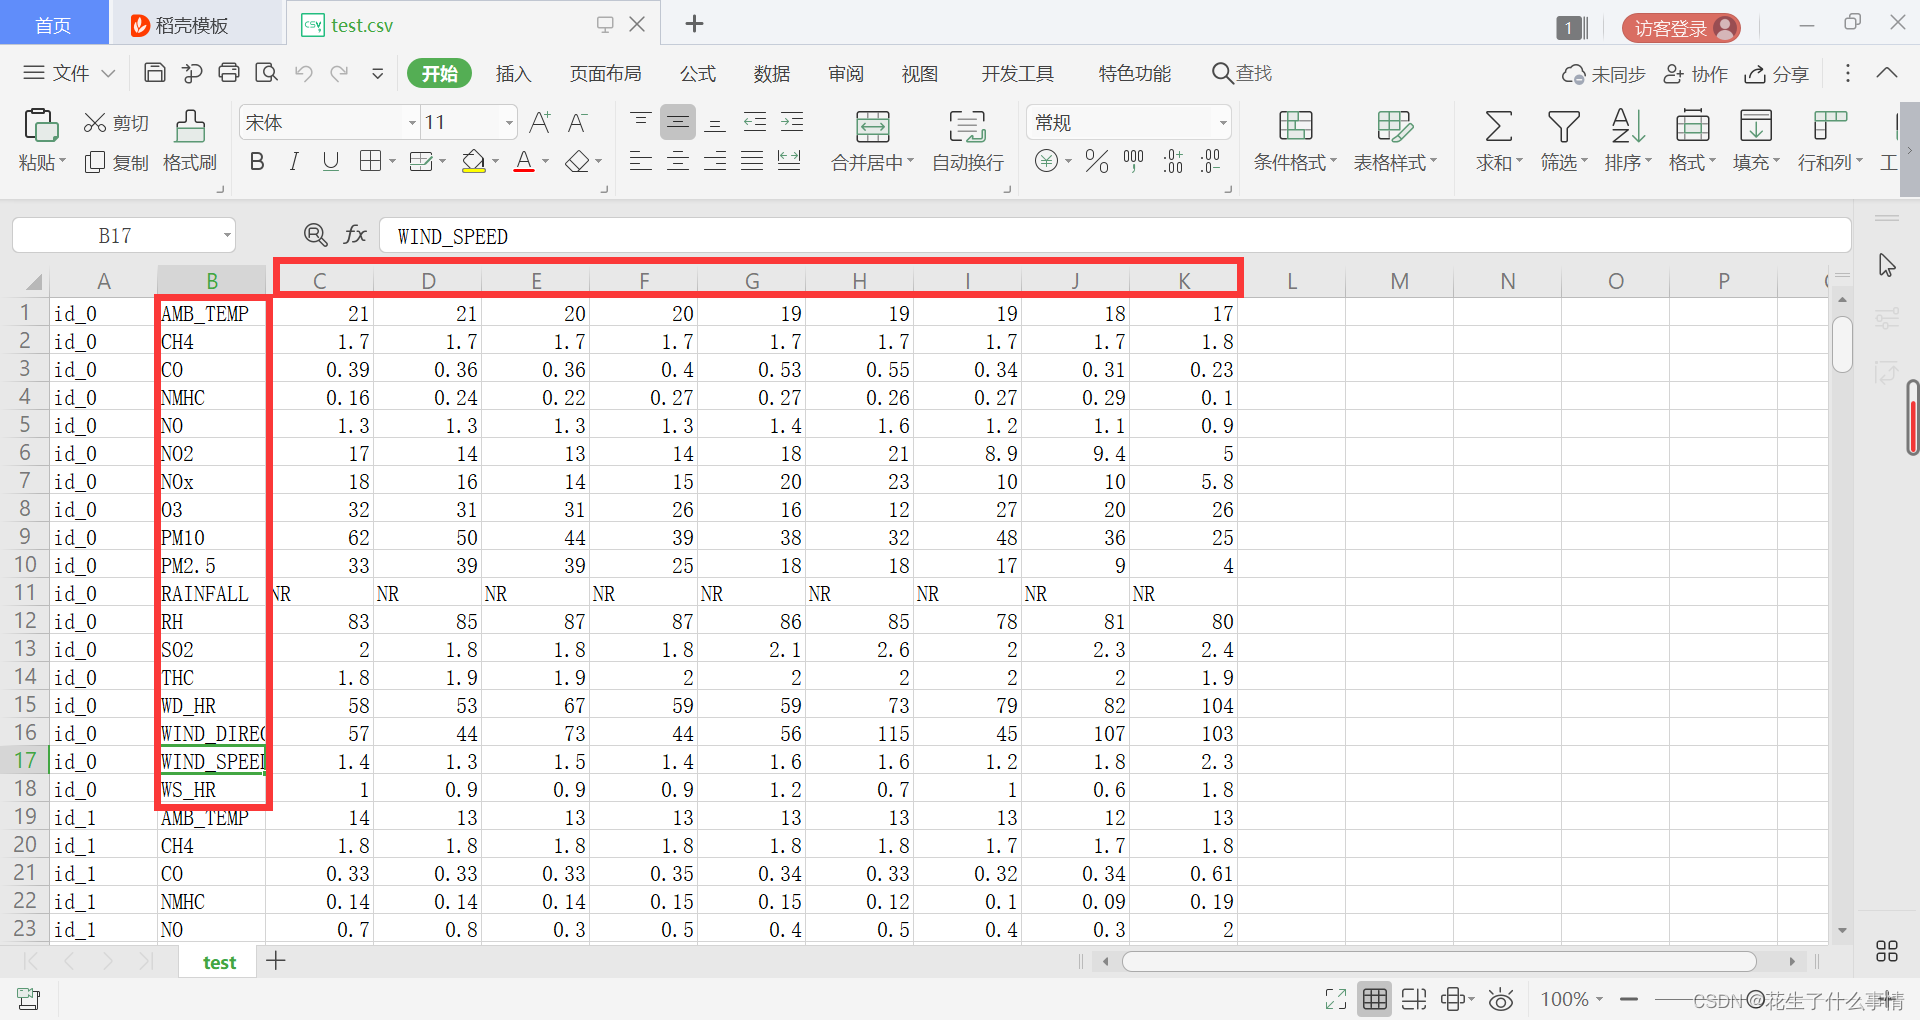
Task: Expand the Name Box dropdown arrow
Action: 227,236
